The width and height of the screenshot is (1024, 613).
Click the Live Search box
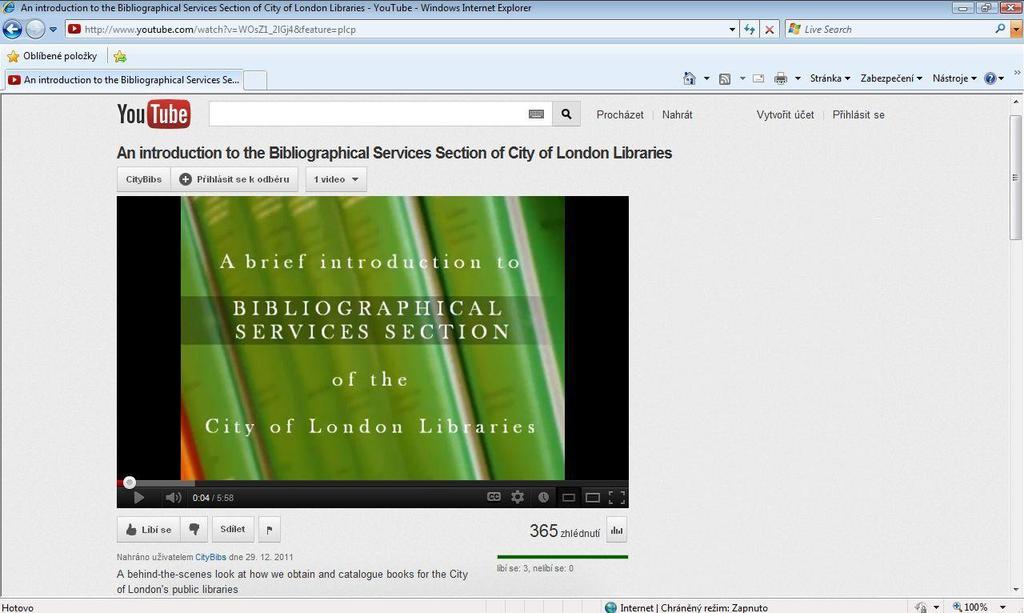pos(889,29)
